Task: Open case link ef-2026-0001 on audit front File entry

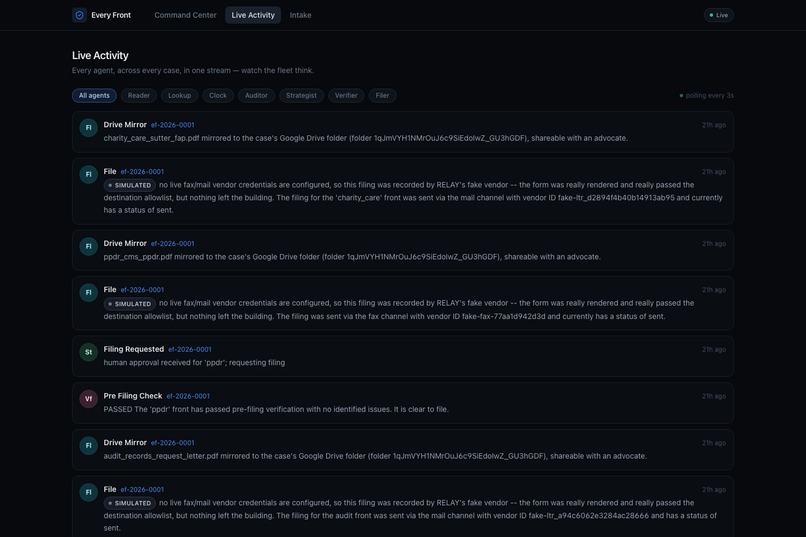Action: coord(142,490)
